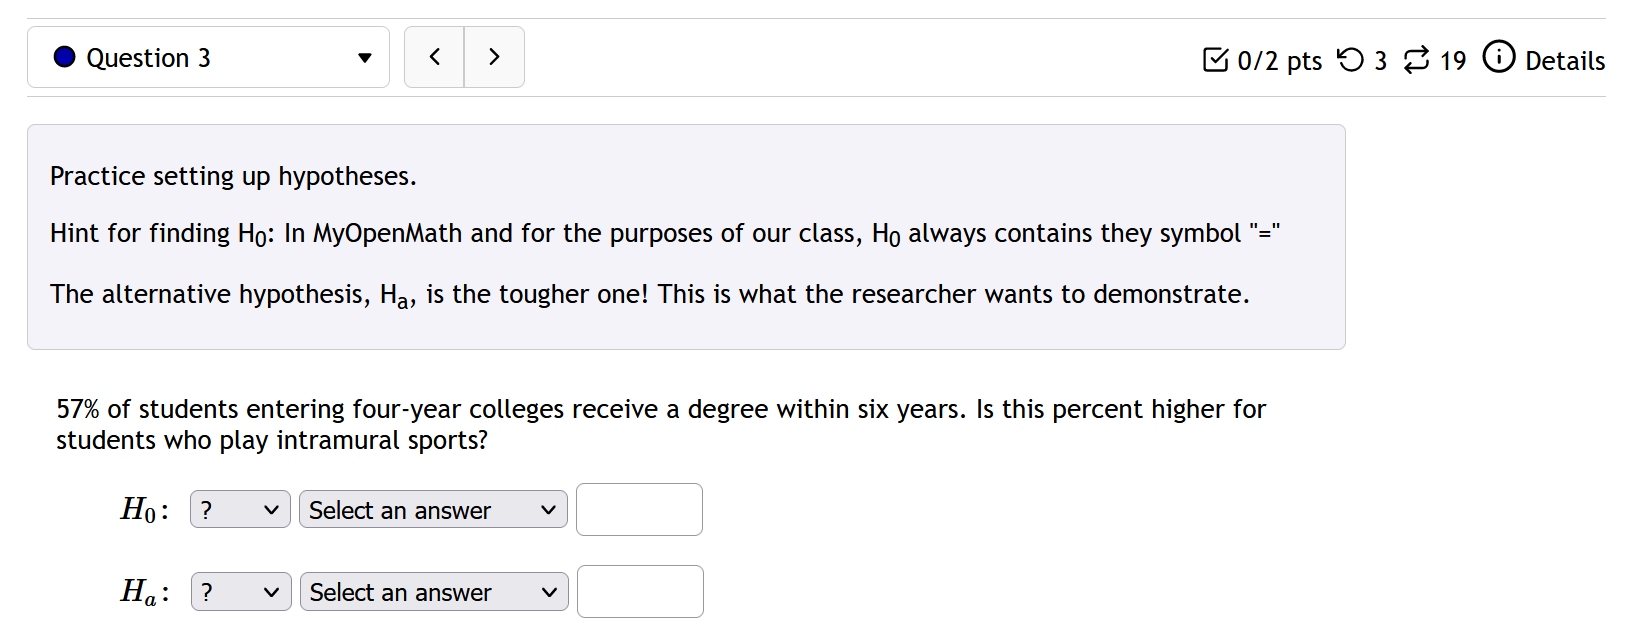Screen dimensions: 1646x640
Task: Open the Ha Select an answer dropdown
Action: pyautogui.click(x=433, y=592)
